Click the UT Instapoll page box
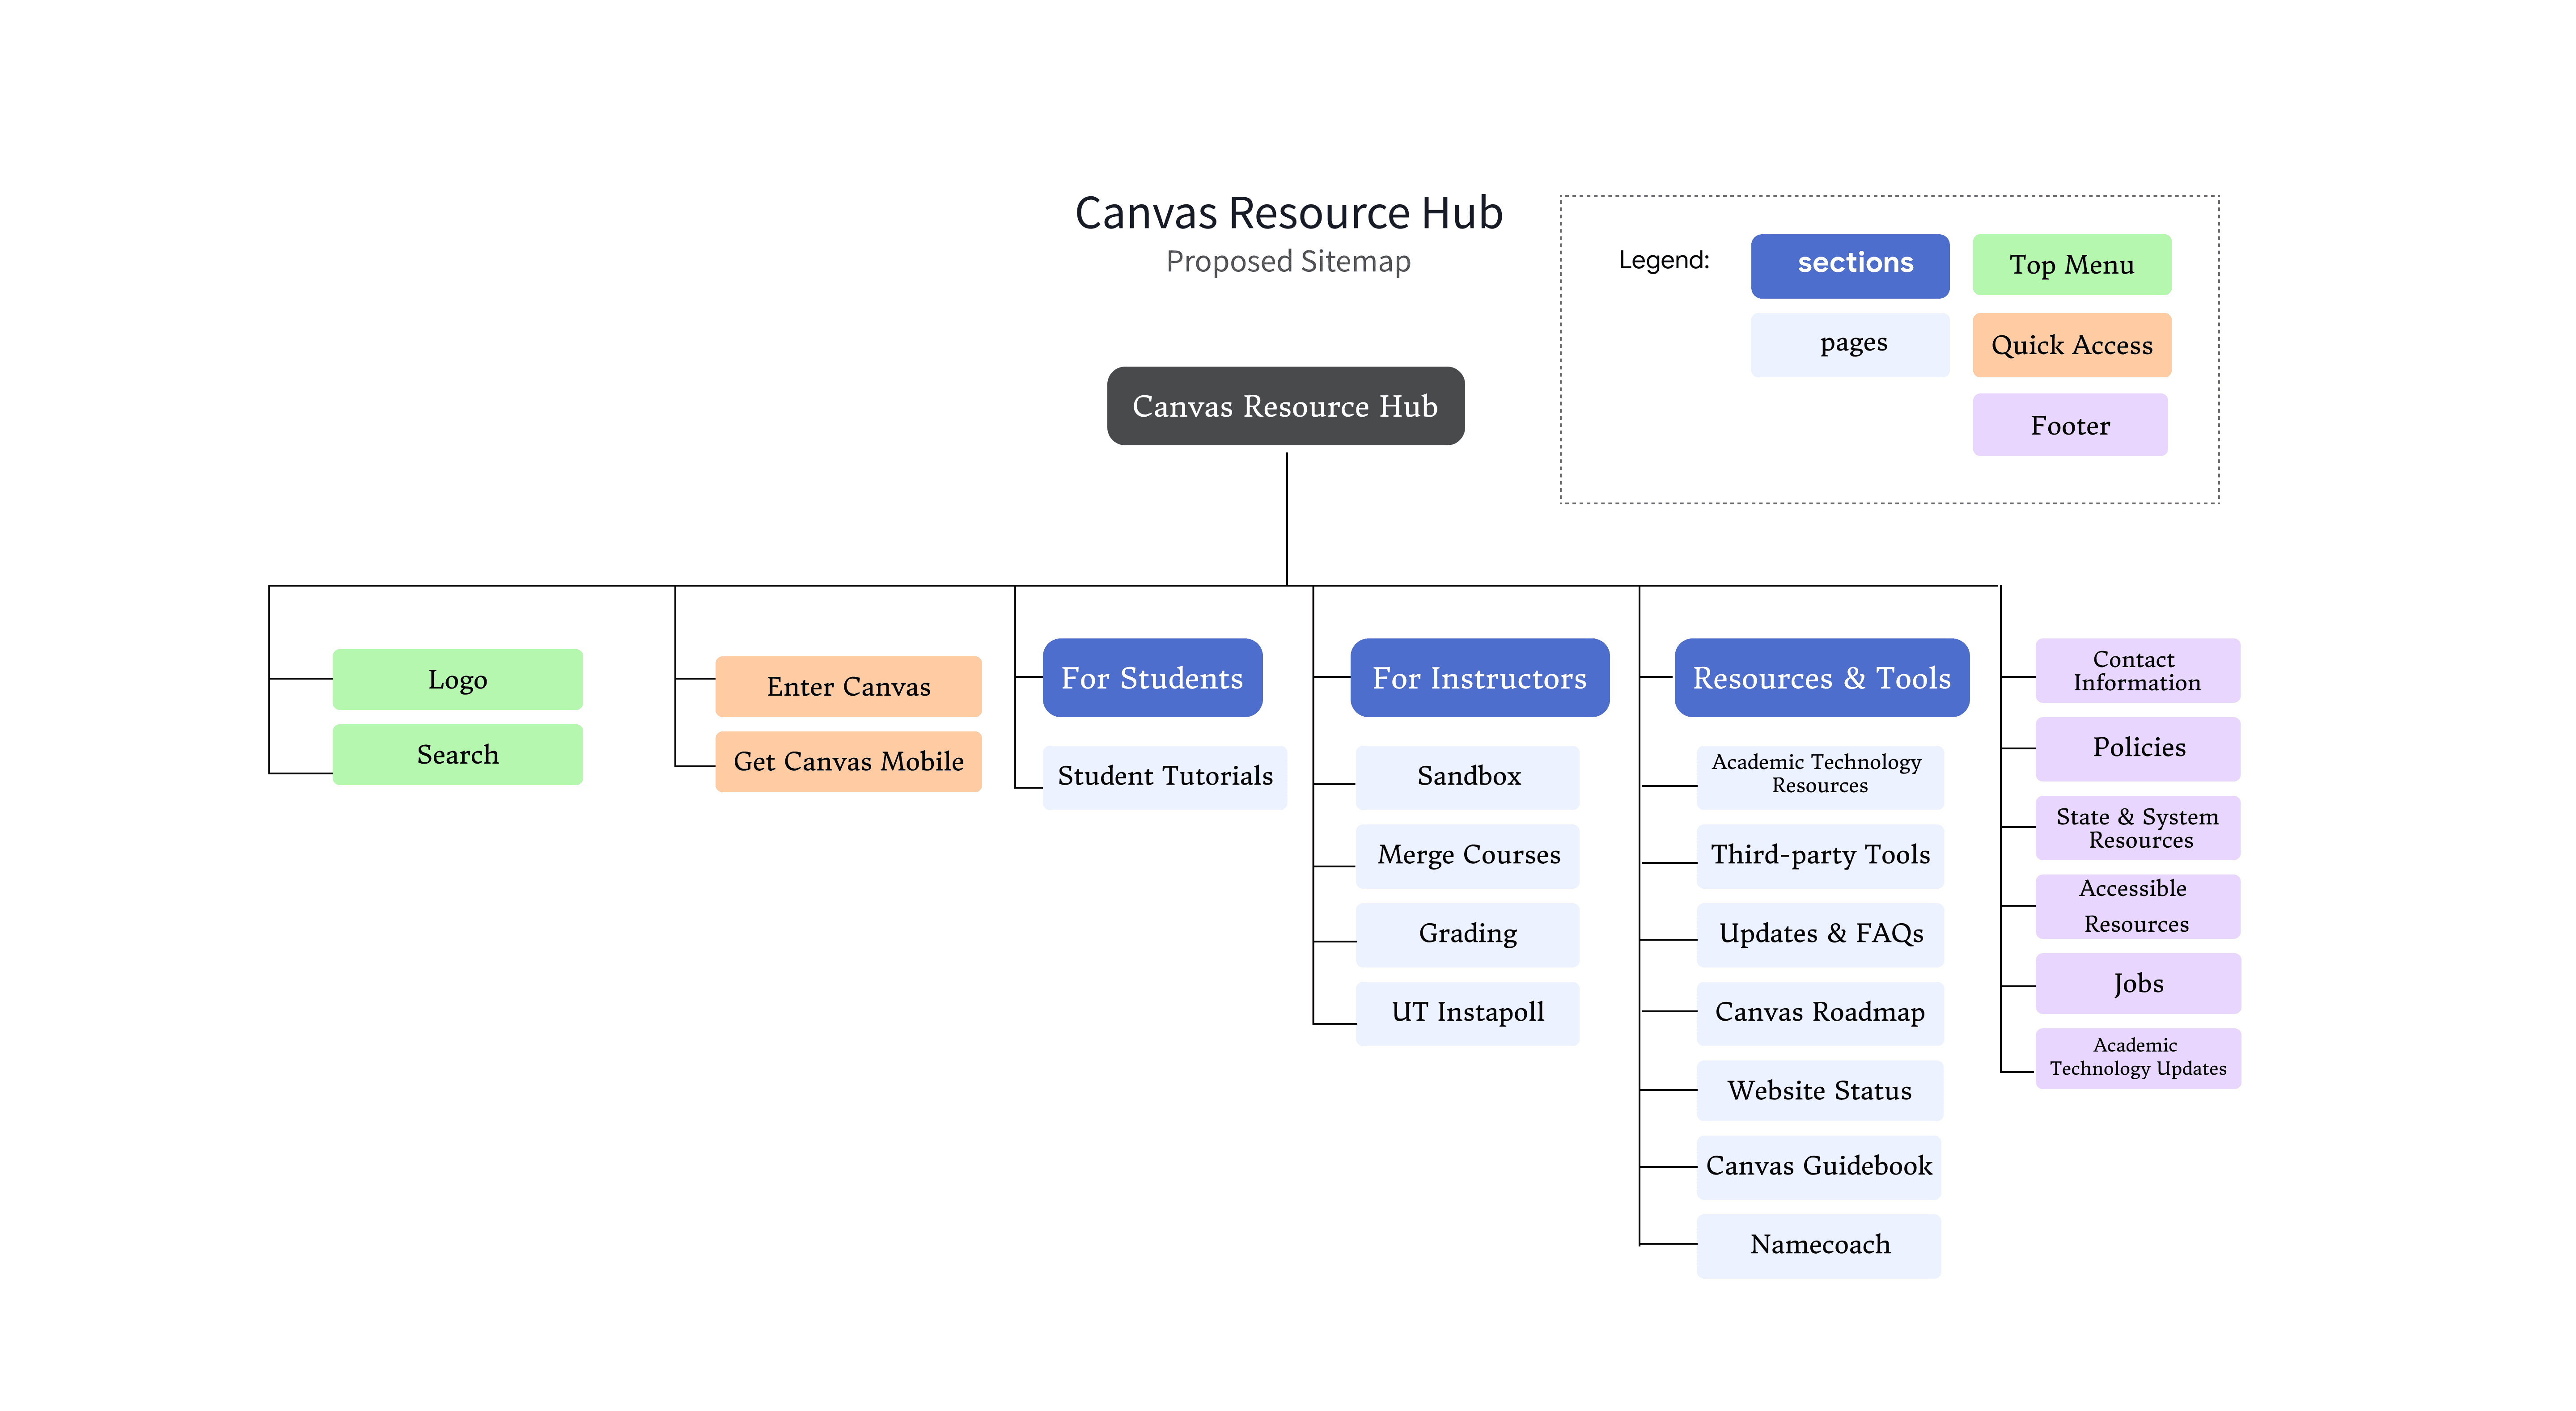This screenshot has width=2576, height=1411. click(1468, 1012)
